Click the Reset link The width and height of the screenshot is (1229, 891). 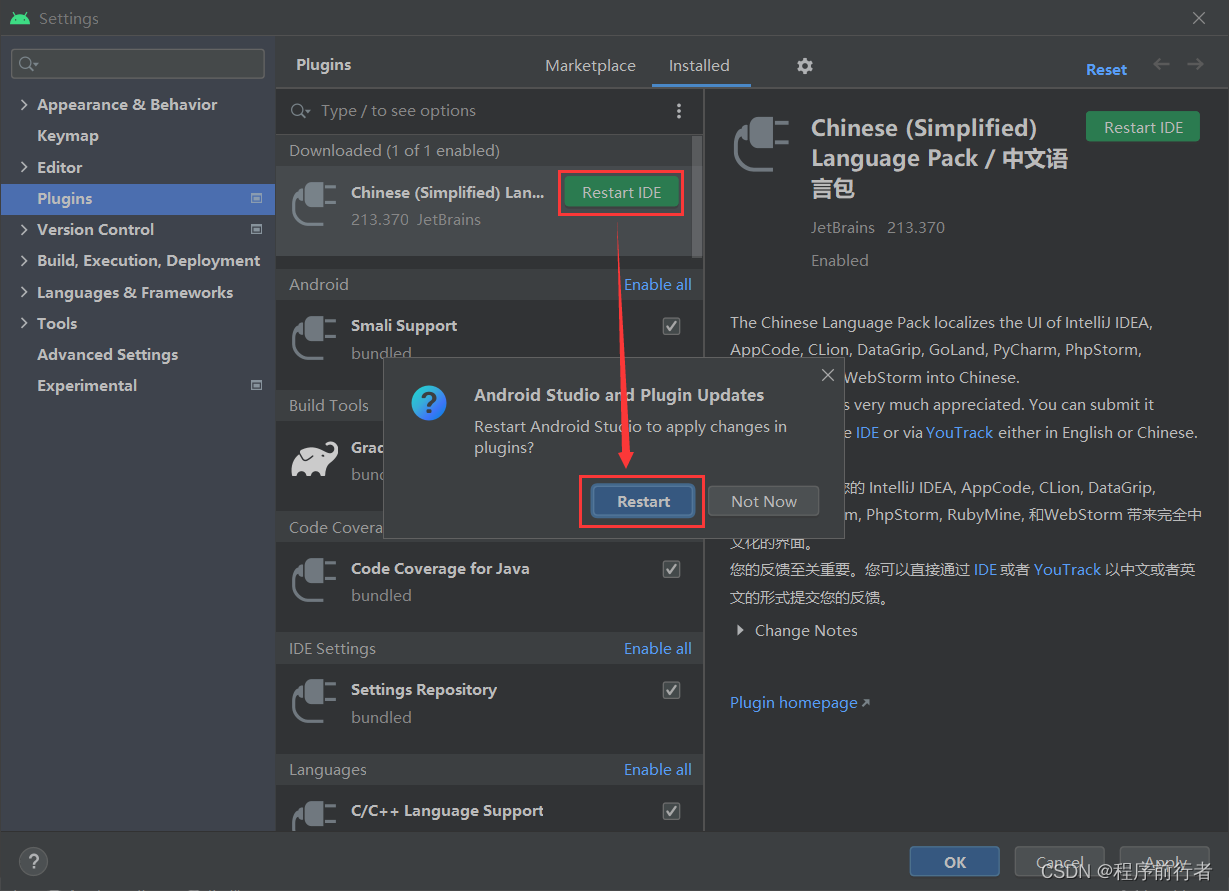(1106, 69)
